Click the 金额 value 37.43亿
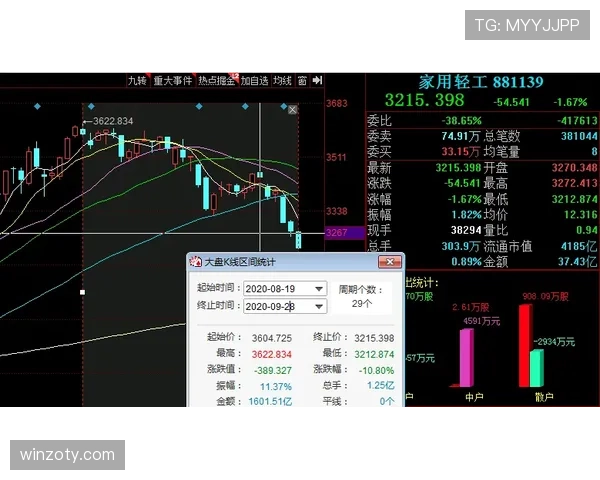 coord(577,262)
